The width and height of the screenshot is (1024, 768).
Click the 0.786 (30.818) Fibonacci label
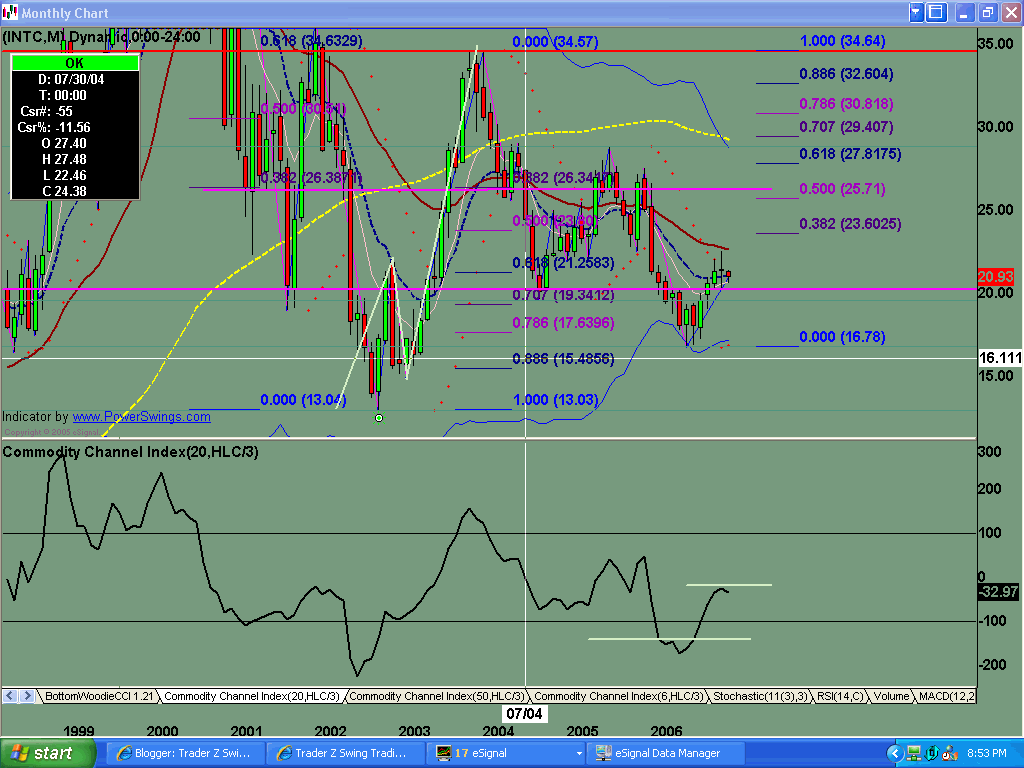click(x=846, y=104)
